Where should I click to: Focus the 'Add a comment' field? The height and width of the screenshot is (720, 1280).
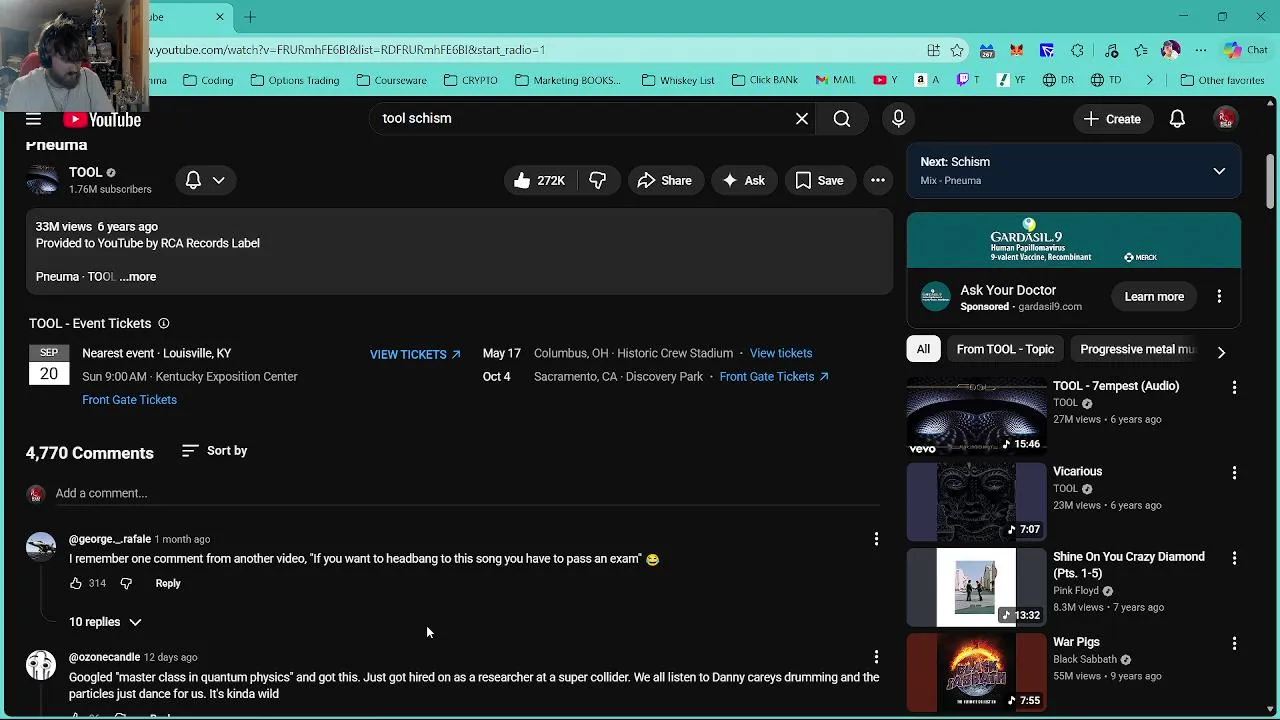(467, 493)
